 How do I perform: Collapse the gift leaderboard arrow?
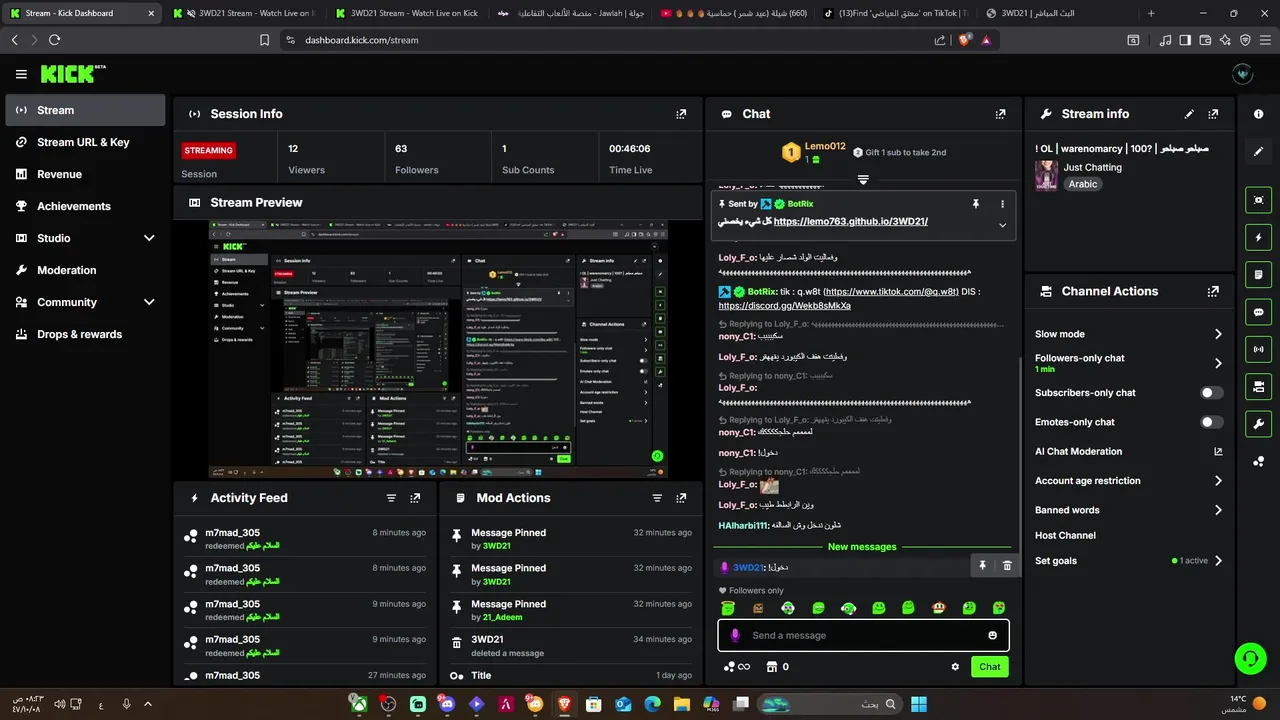coord(863,180)
